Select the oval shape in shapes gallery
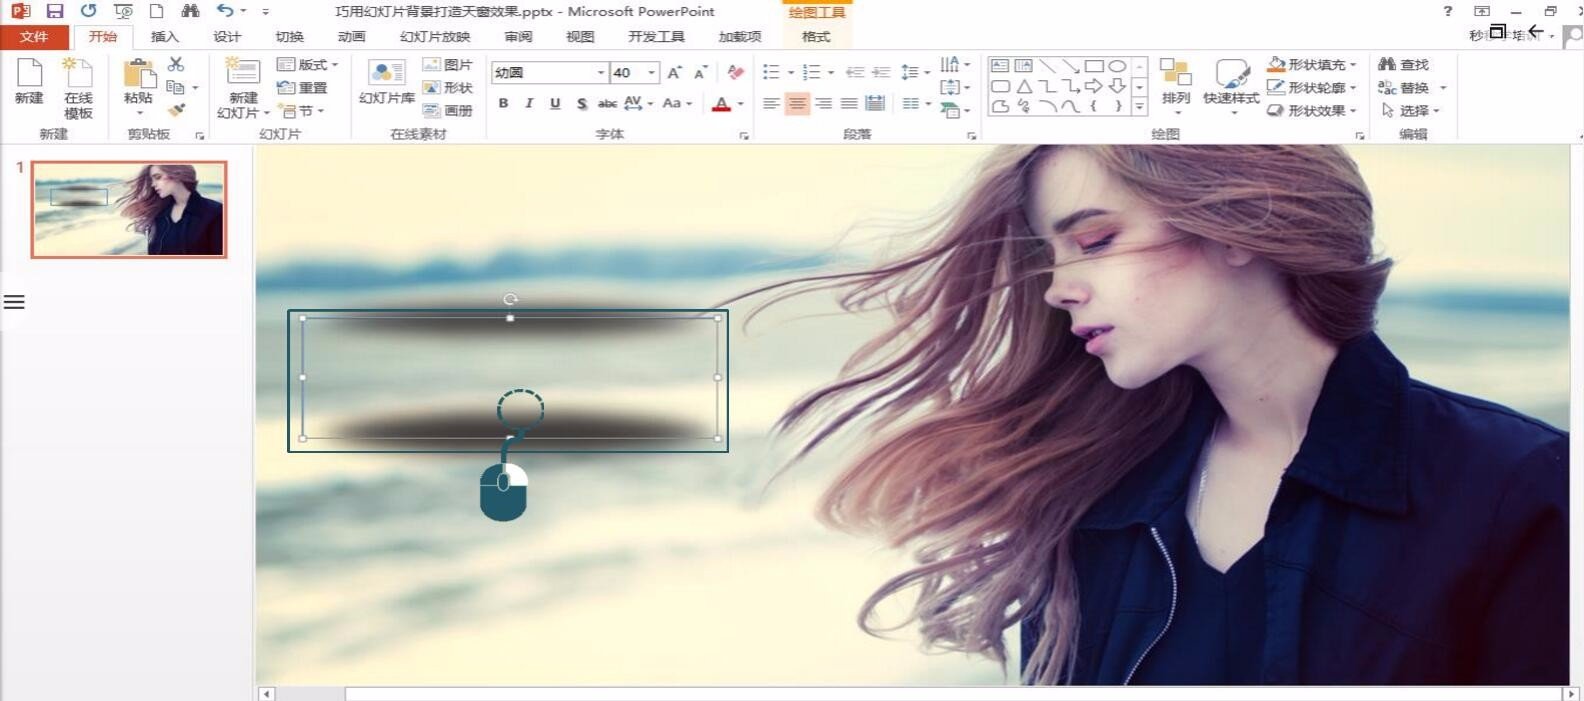The height and width of the screenshot is (701, 1584). coord(1117,66)
